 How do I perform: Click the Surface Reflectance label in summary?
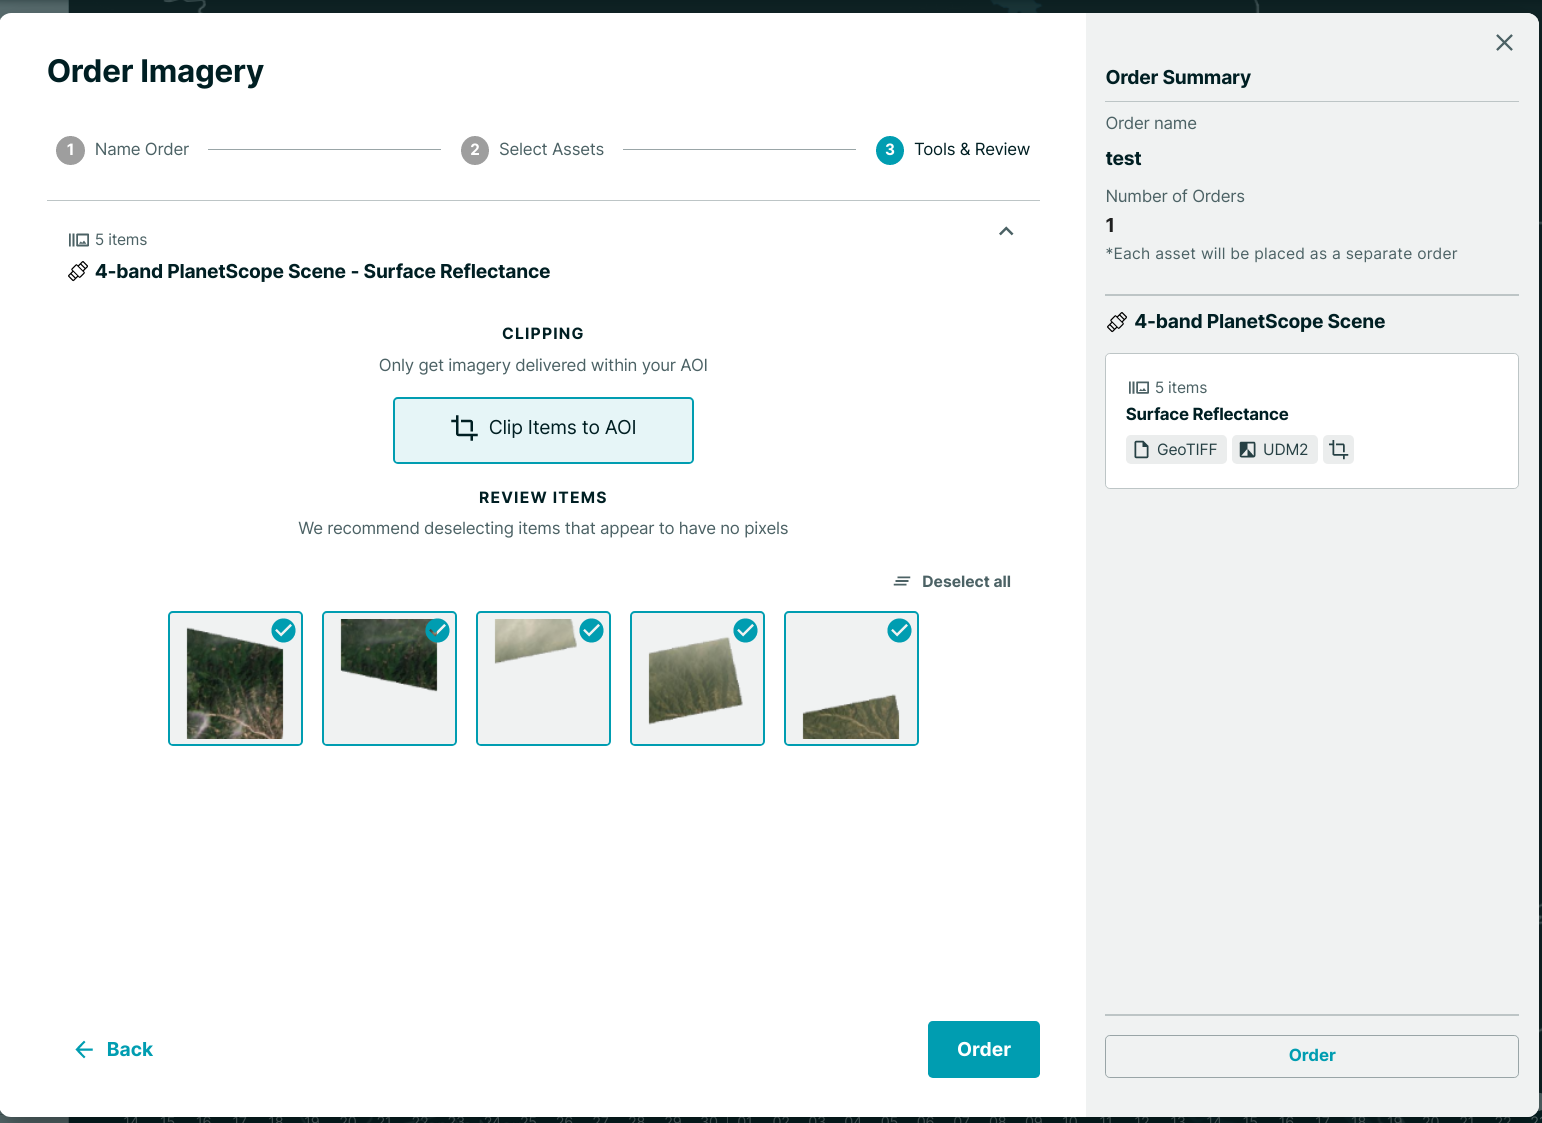(1207, 414)
